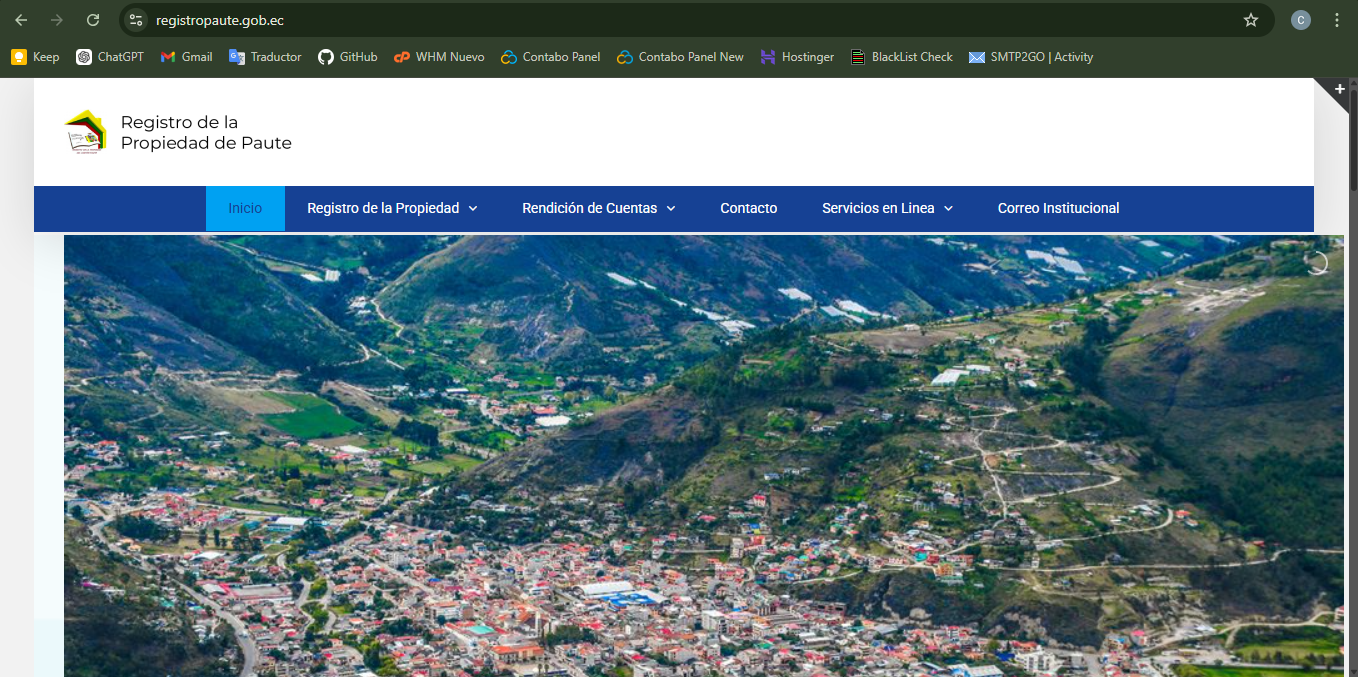Expand the Servicios en Linea dropdown
This screenshot has height=677, width=1358.
[x=887, y=208]
